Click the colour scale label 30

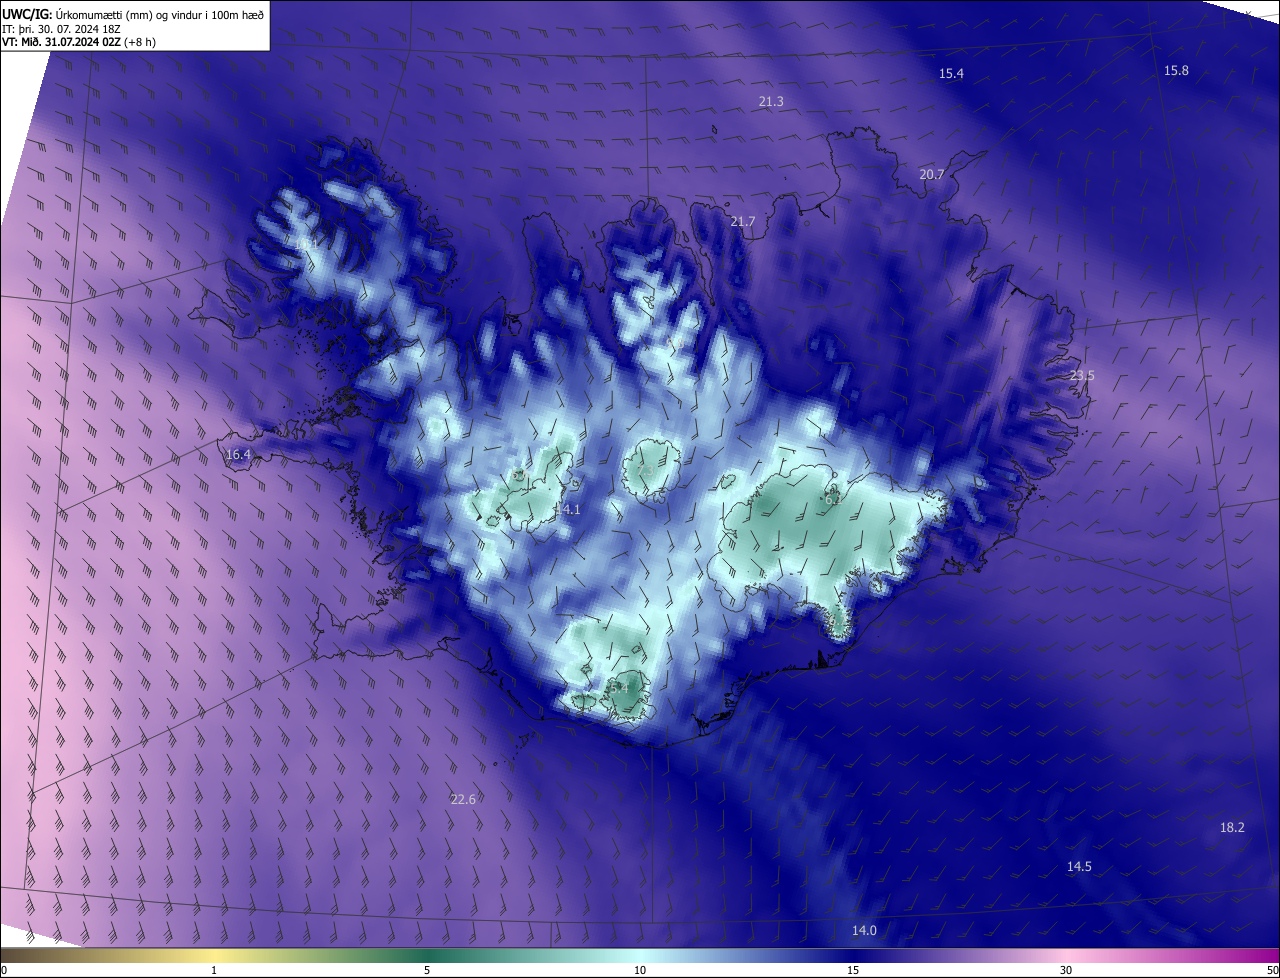click(x=1066, y=970)
